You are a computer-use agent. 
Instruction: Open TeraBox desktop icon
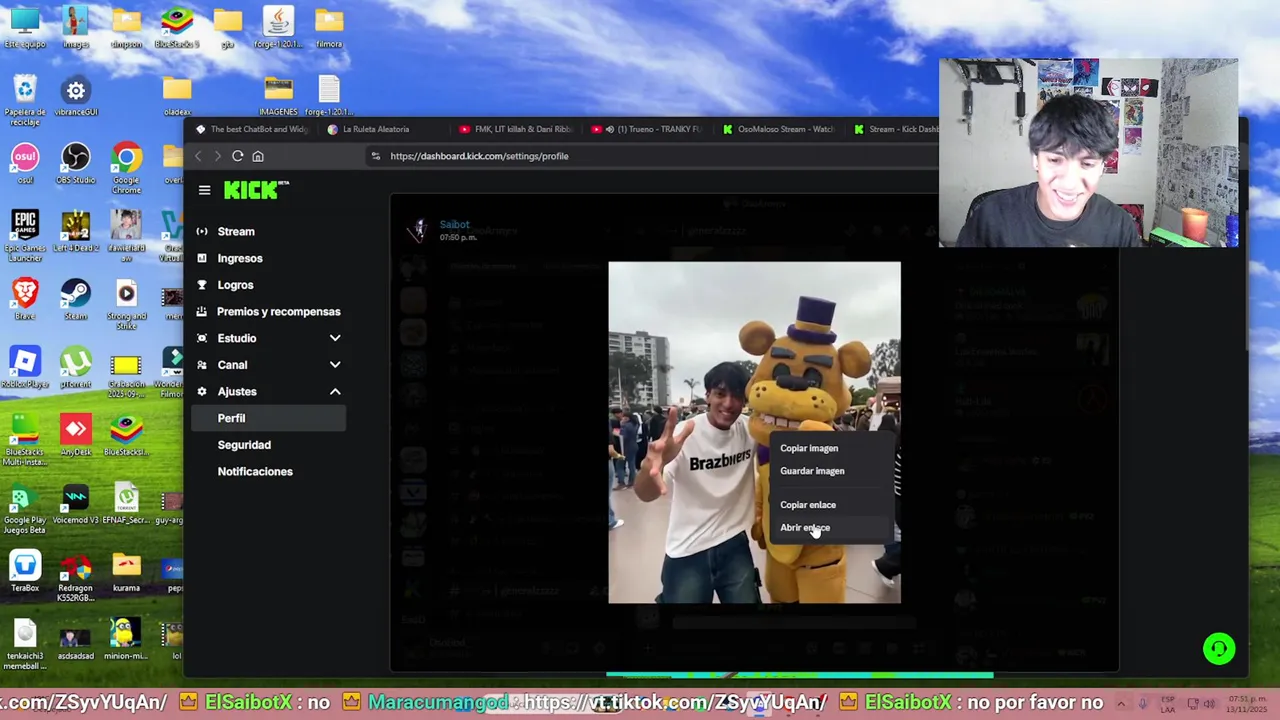tap(25, 572)
